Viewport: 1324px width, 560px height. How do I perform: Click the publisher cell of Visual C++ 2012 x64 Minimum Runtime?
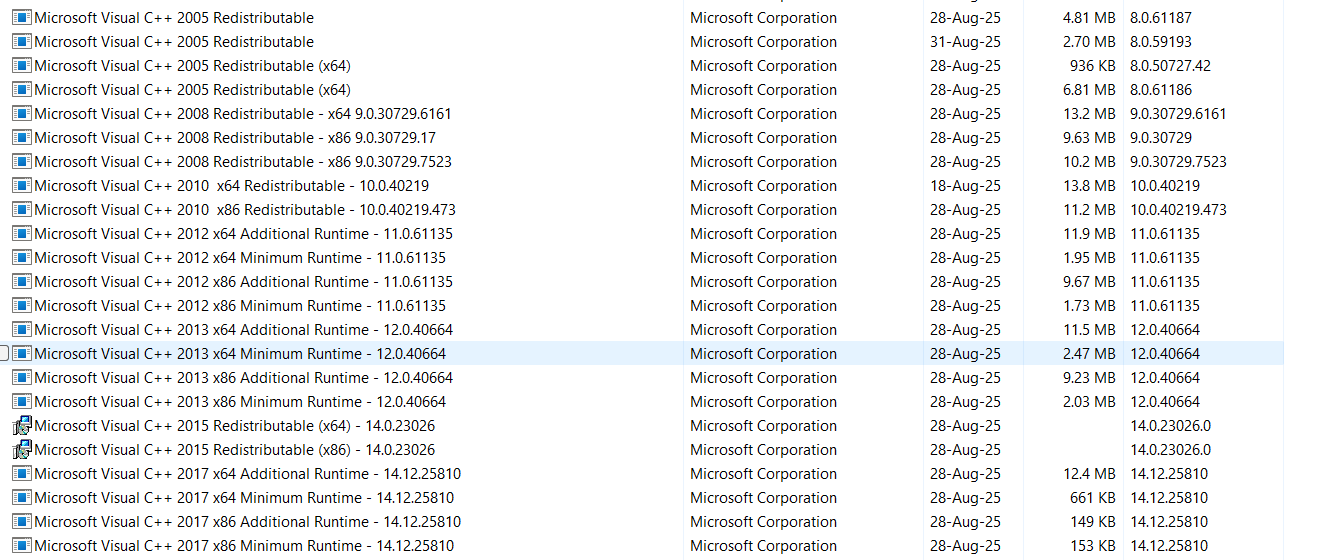(763, 258)
